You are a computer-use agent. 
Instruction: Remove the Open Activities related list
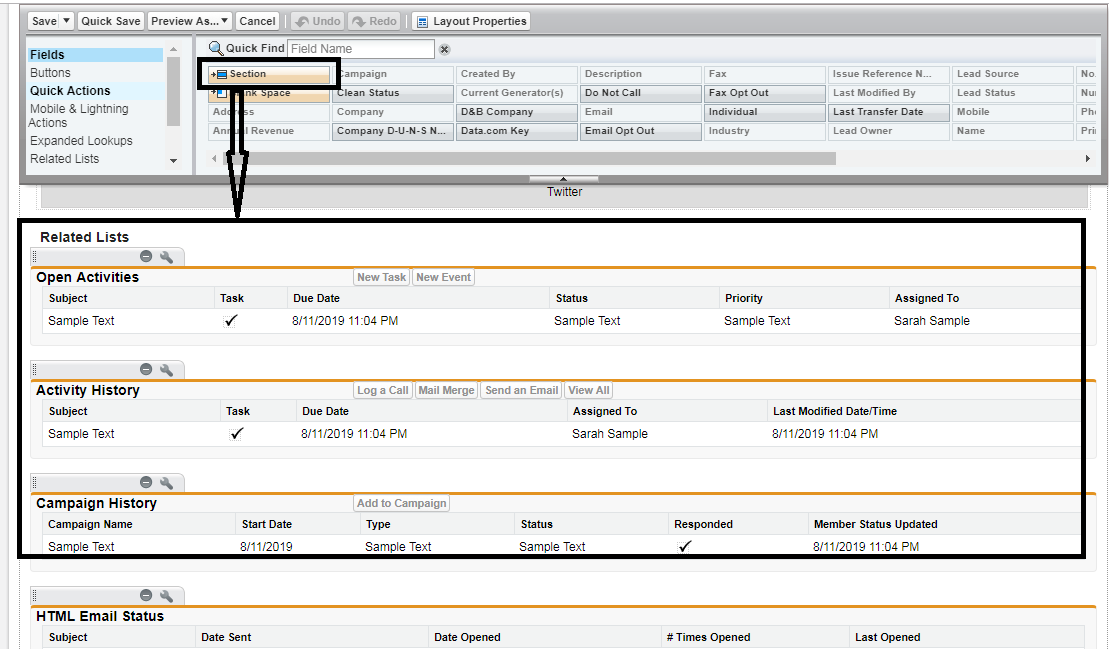[146, 257]
